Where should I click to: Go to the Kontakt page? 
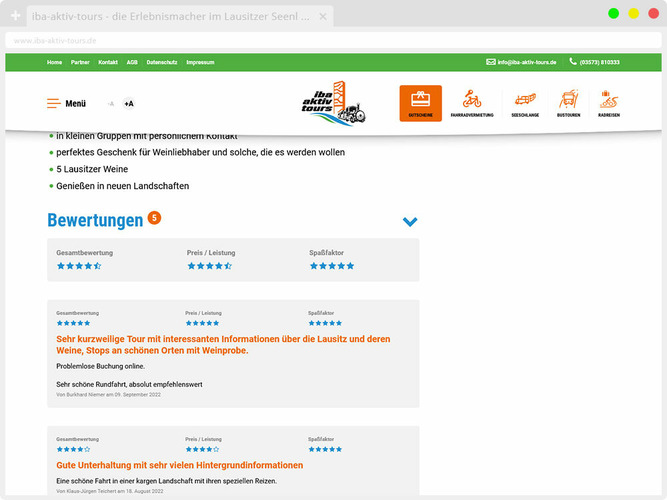point(108,62)
